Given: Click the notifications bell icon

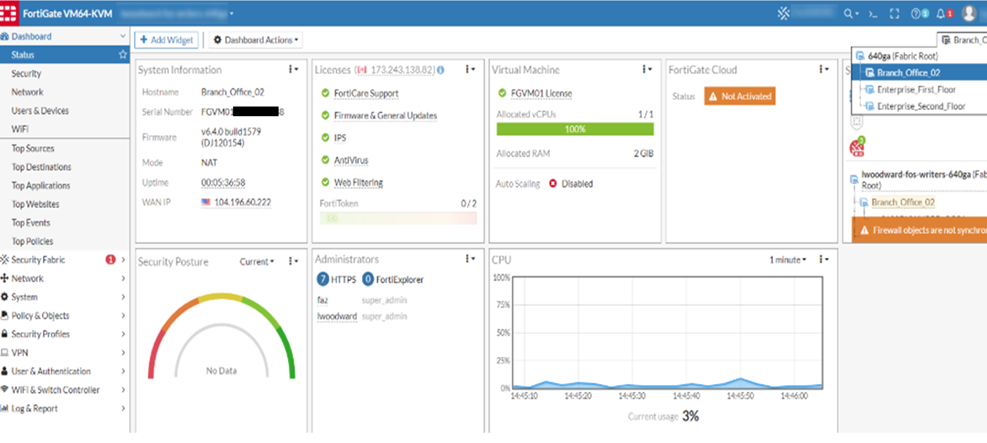Looking at the screenshot, I should click(x=938, y=14).
